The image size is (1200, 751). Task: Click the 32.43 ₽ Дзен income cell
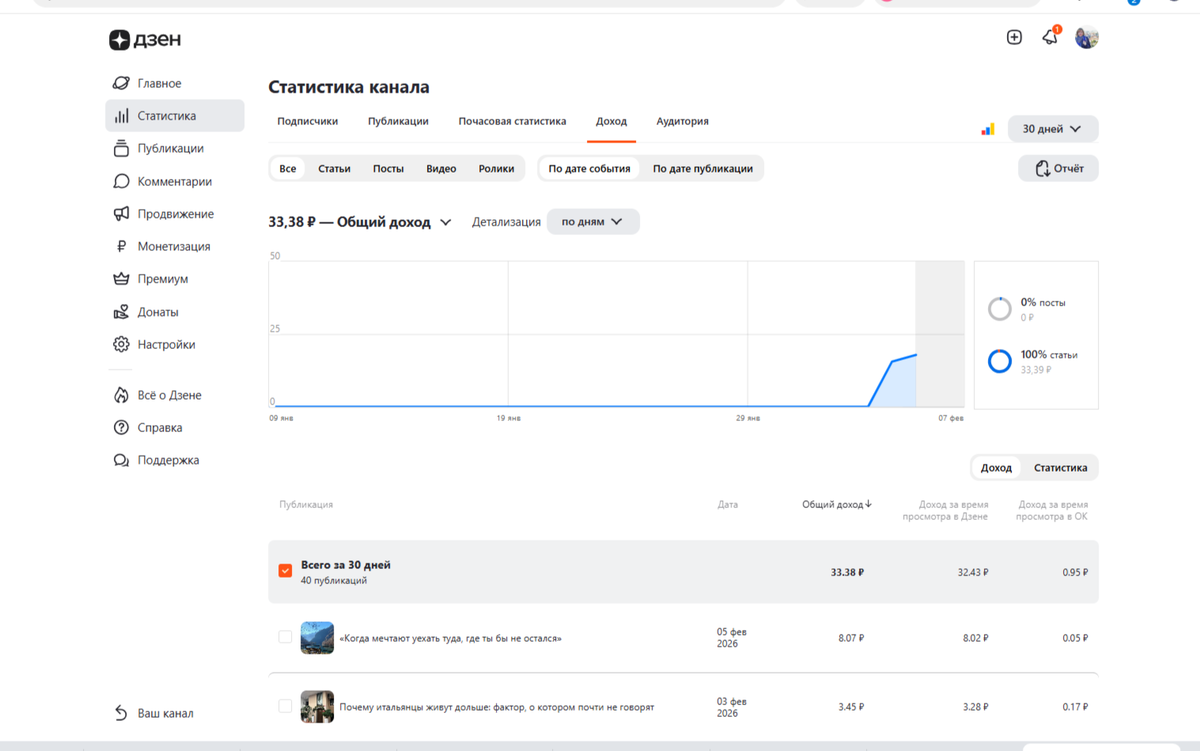coord(971,572)
